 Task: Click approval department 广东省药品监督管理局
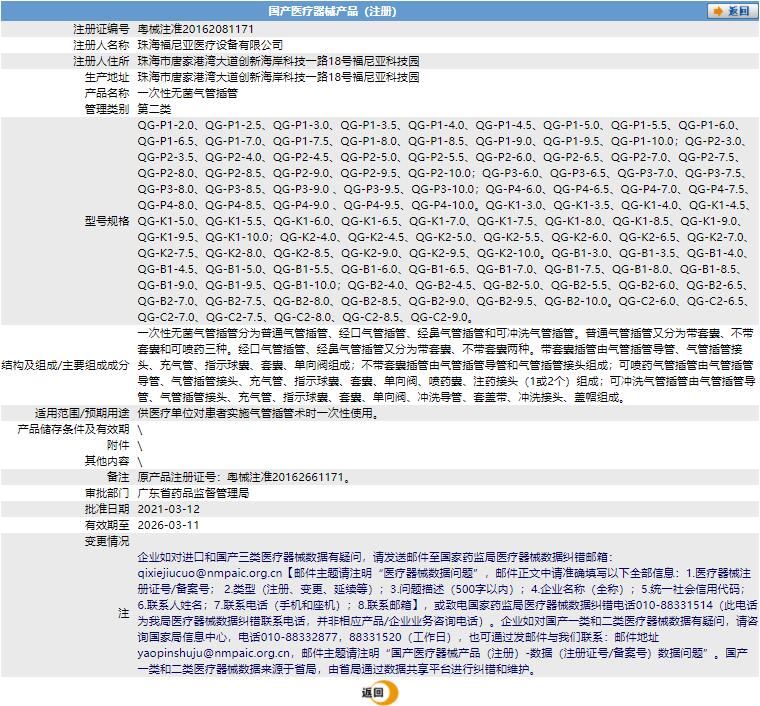pos(193,493)
